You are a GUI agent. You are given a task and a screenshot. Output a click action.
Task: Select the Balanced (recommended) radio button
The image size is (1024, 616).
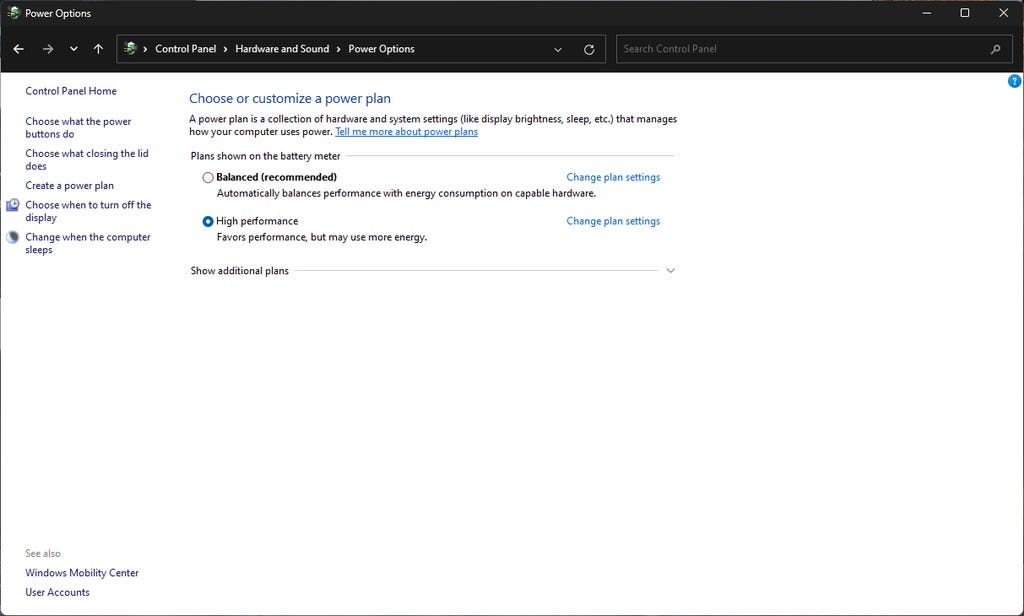tap(208, 178)
